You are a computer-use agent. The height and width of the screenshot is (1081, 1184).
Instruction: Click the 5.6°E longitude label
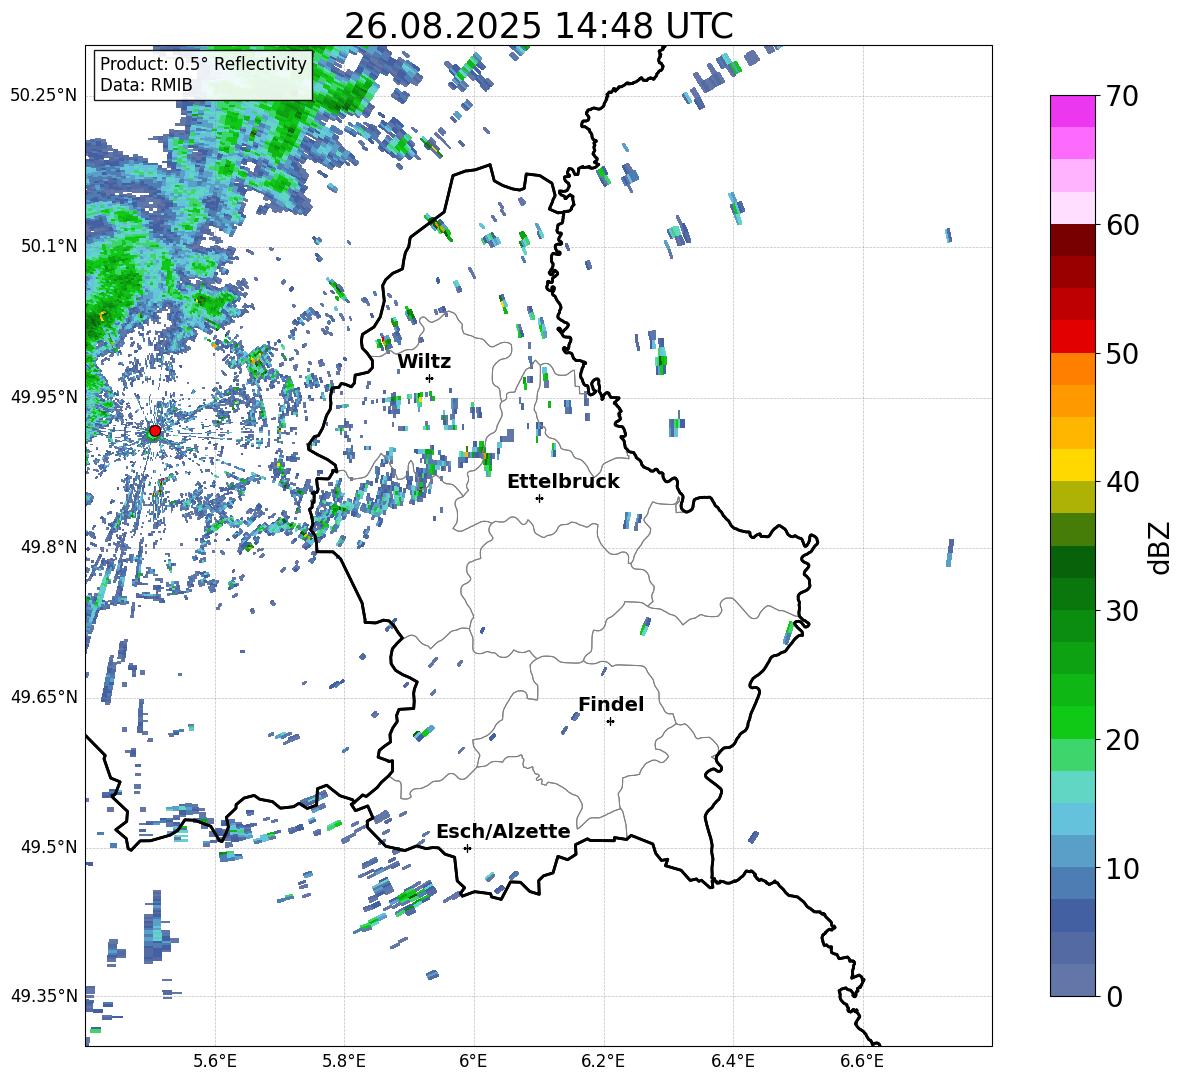pos(215,1061)
